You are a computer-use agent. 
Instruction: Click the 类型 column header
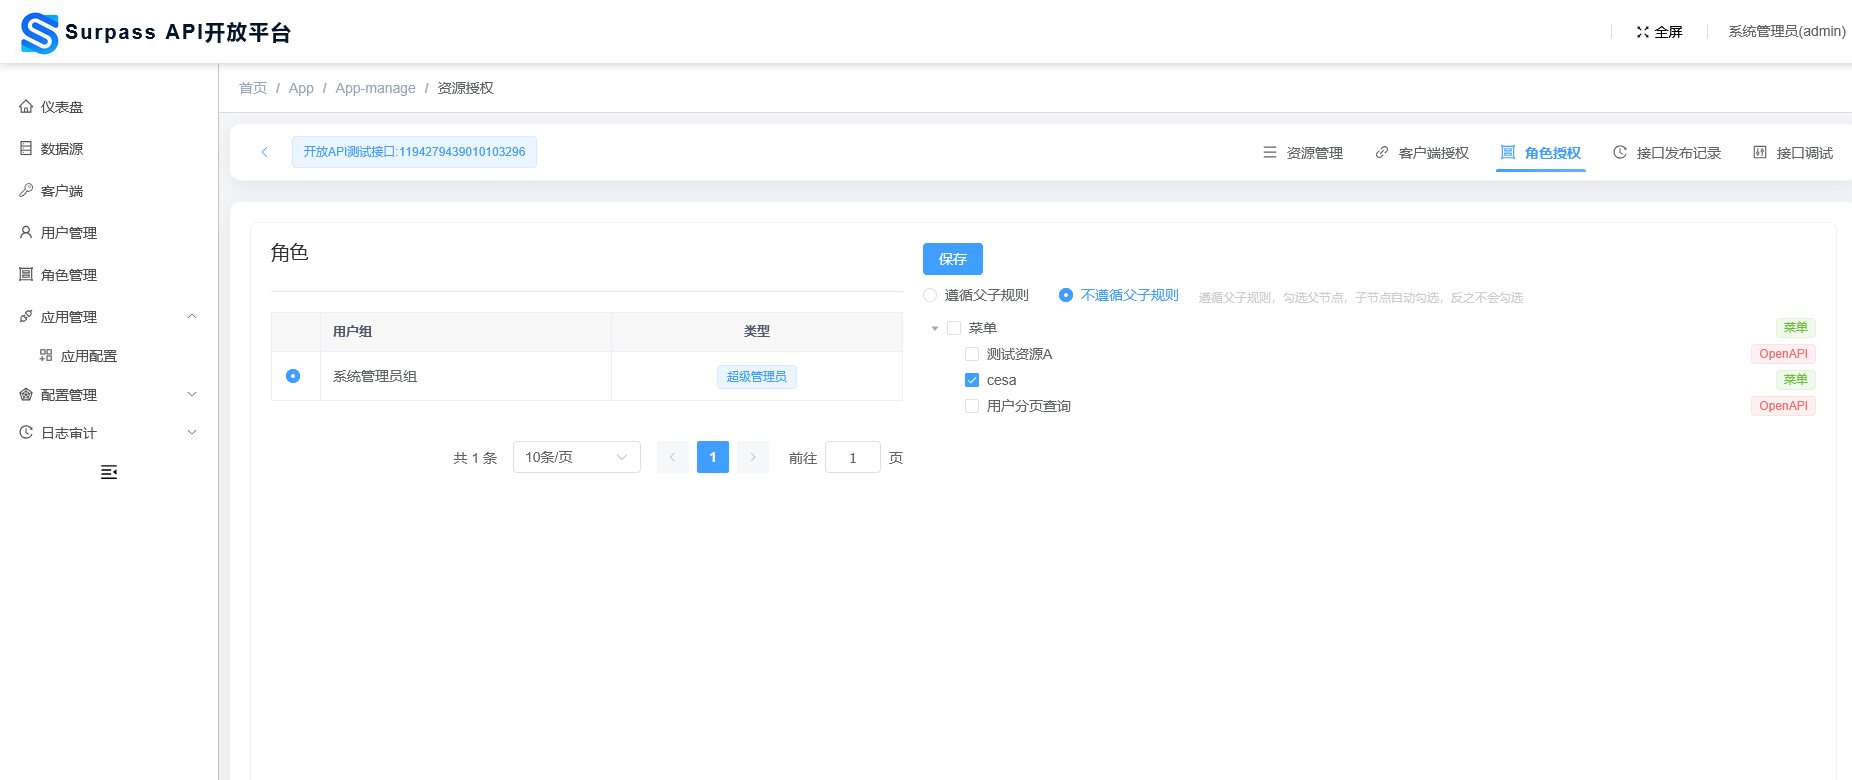click(757, 331)
